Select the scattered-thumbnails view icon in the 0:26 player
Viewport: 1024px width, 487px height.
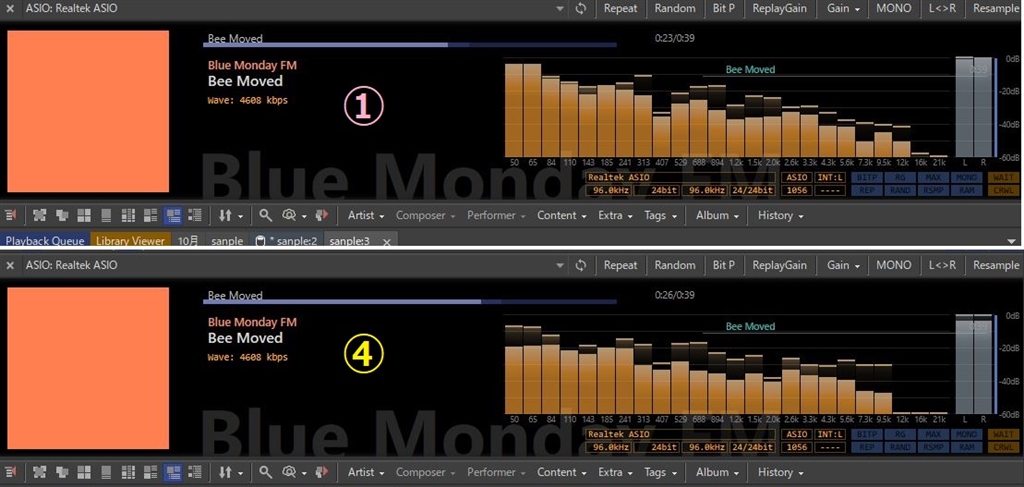click(40, 472)
